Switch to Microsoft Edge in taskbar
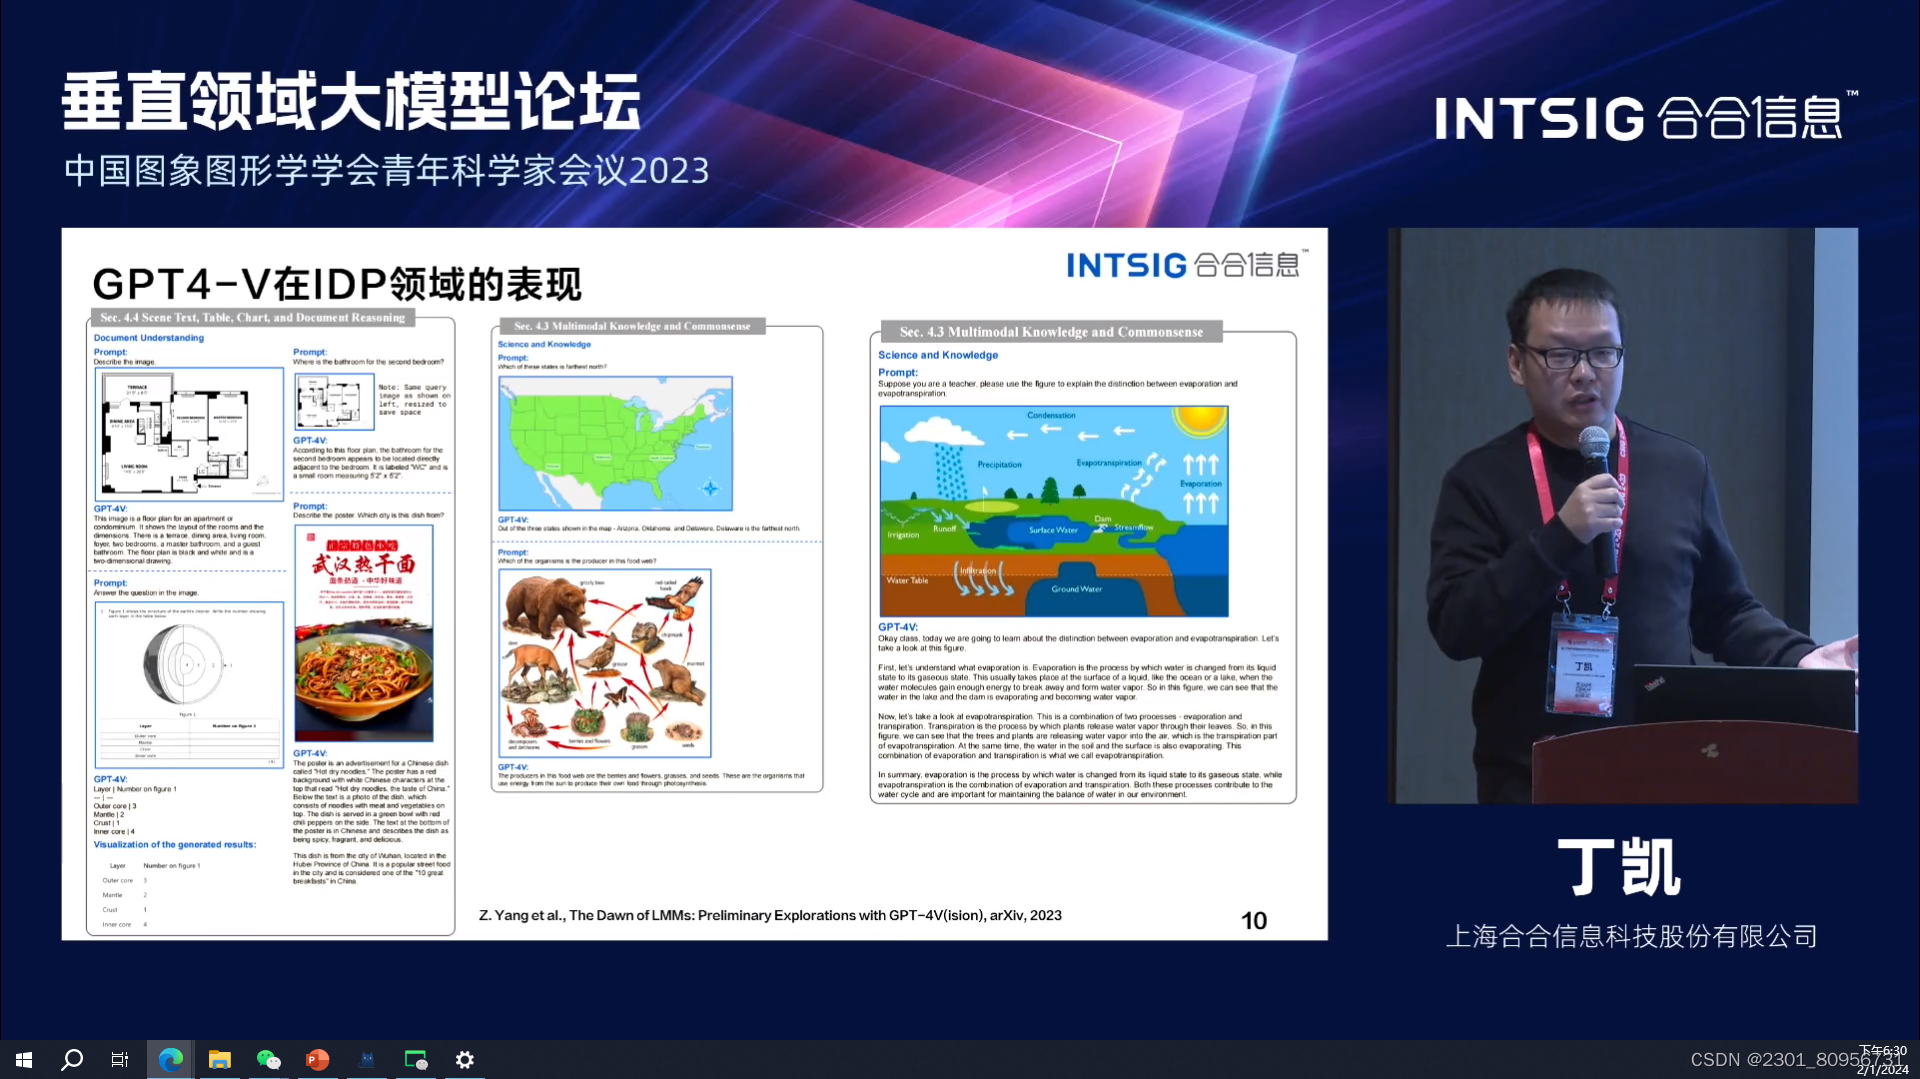The height and width of the screenshot is (1079, 1920). tap(171, 1059)
